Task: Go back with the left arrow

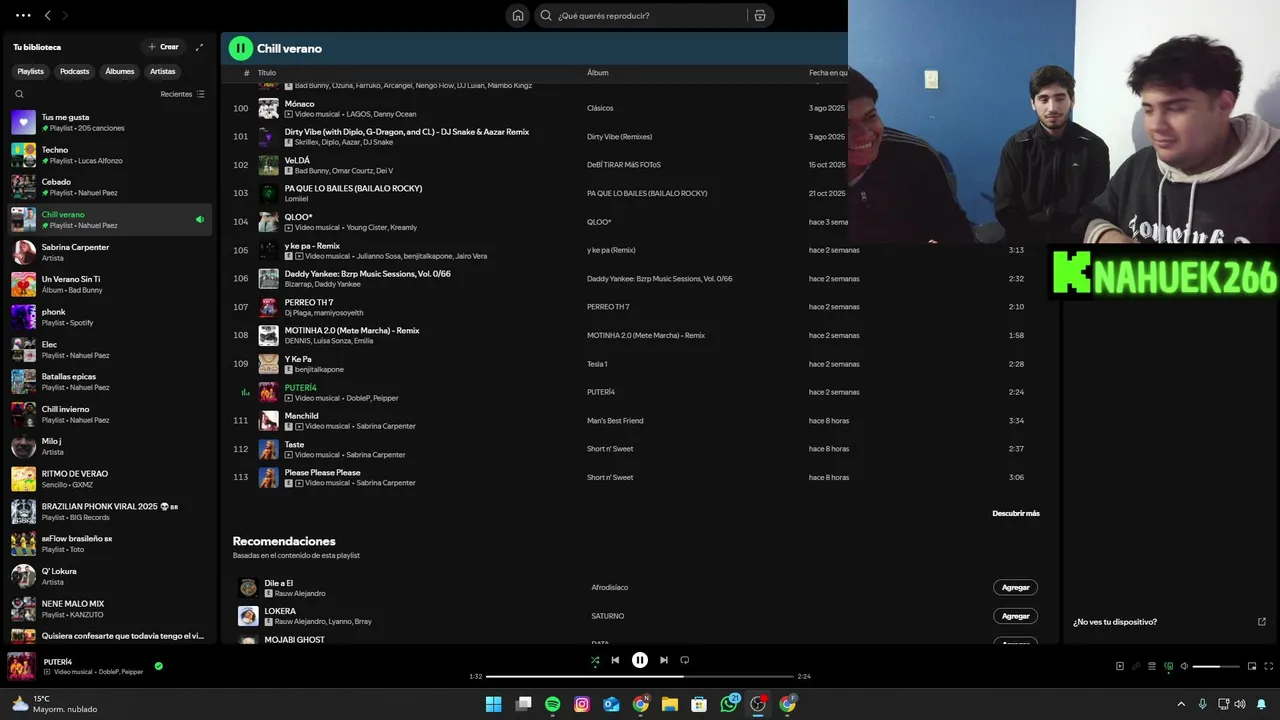Action: pos(47,16)
